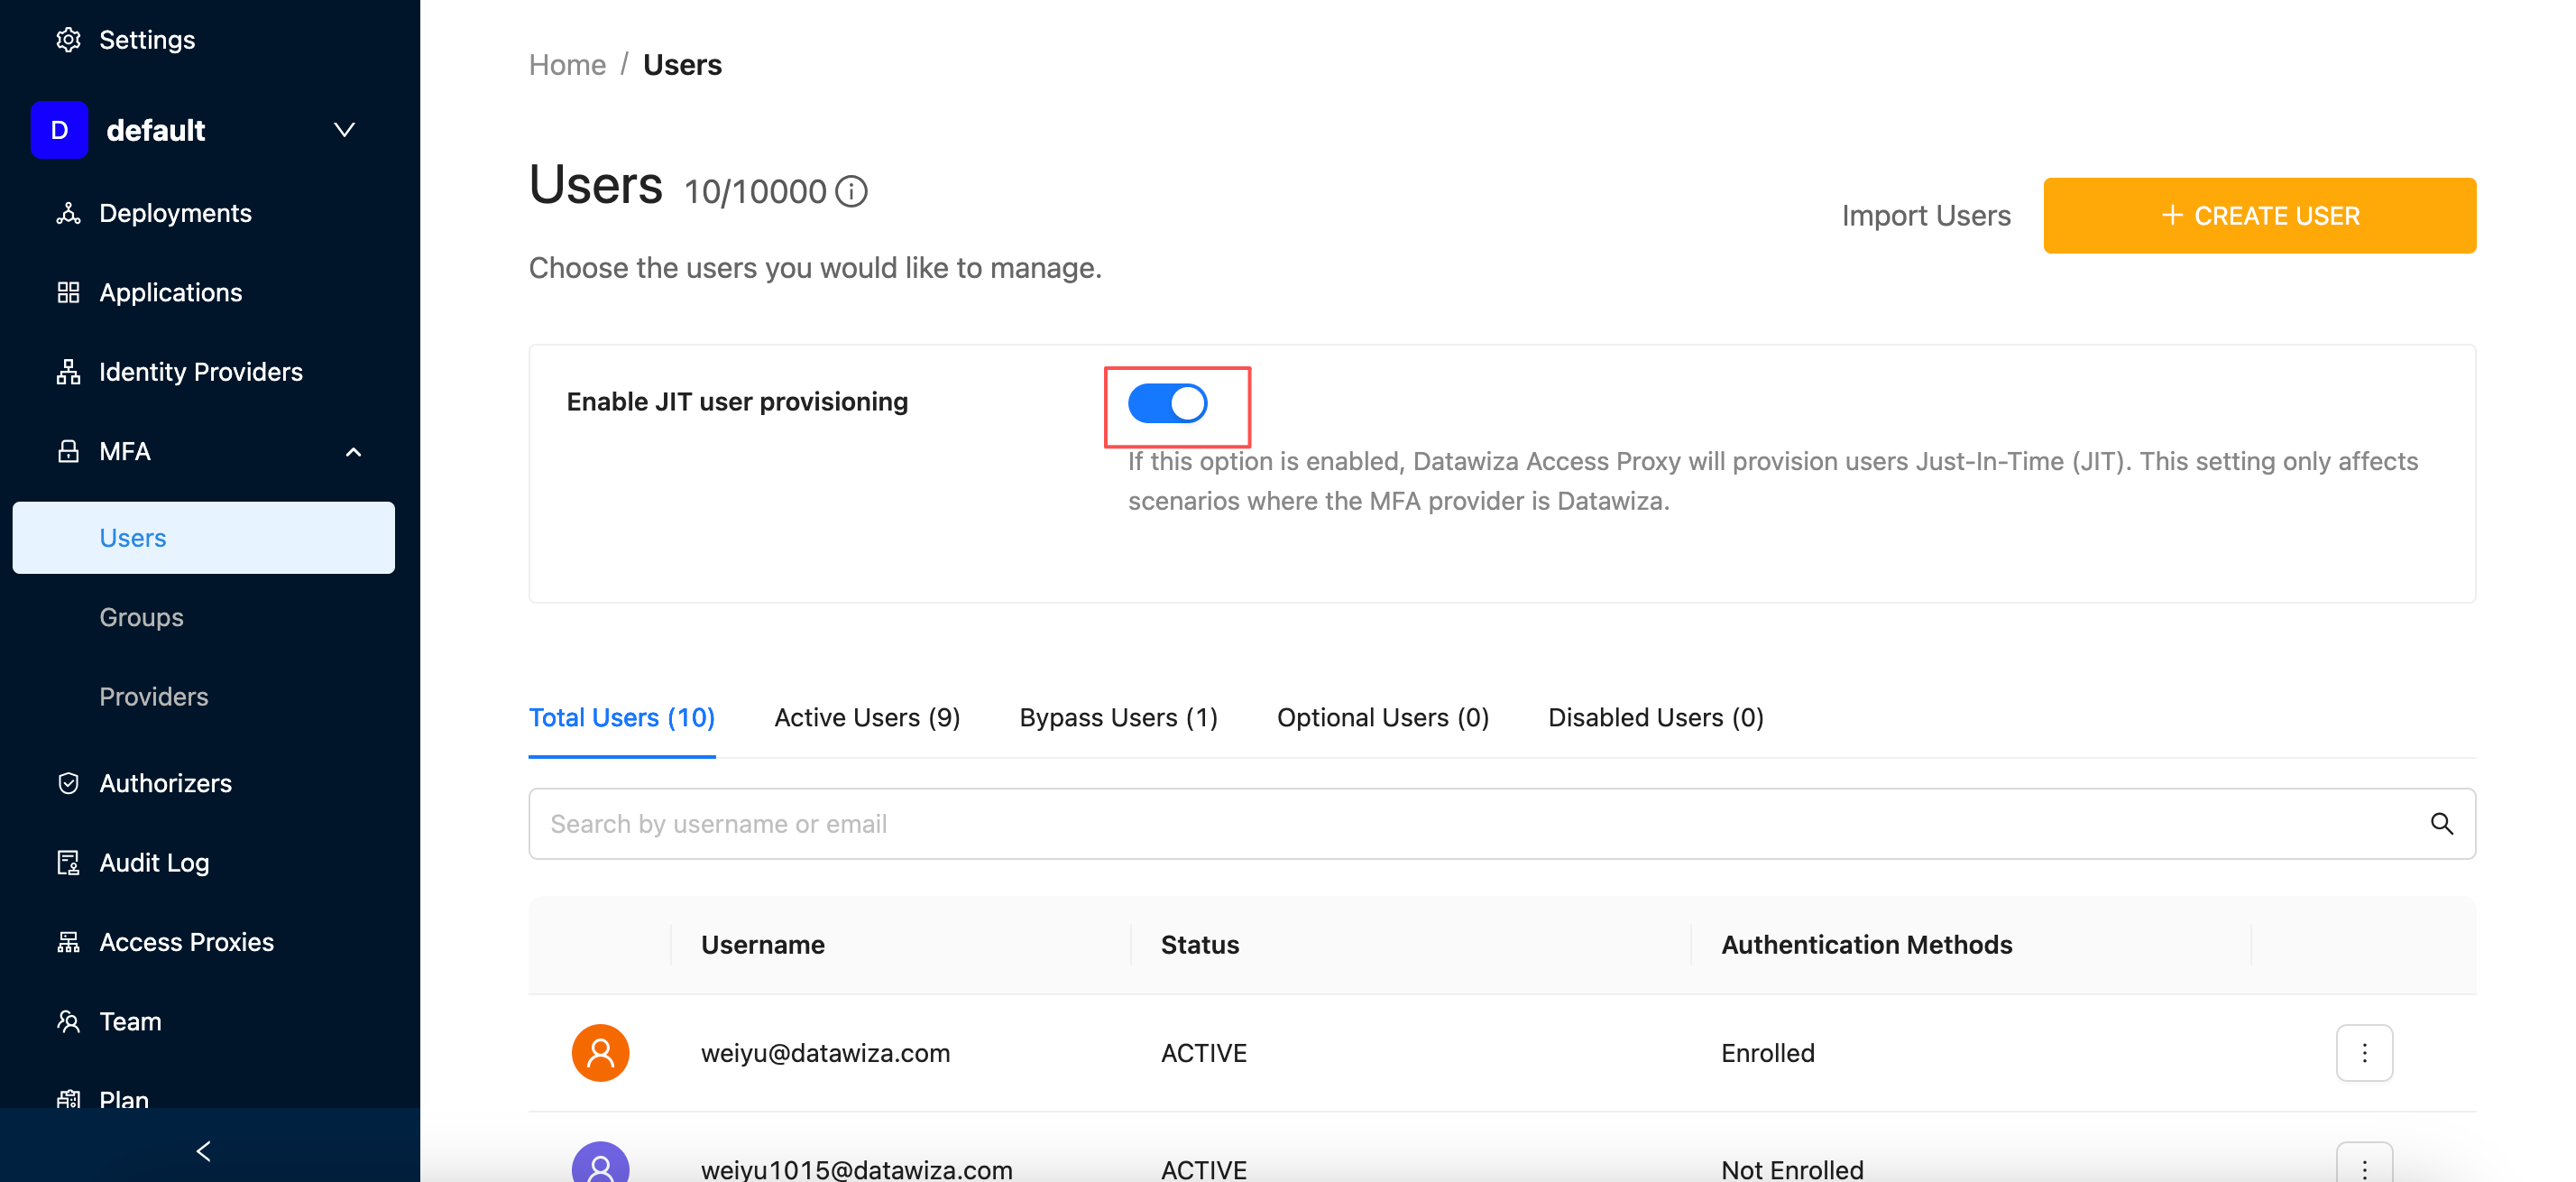This screenshot has width=2576, height=1182.
Task: Click the search by username or email field
Action: 1200,823
